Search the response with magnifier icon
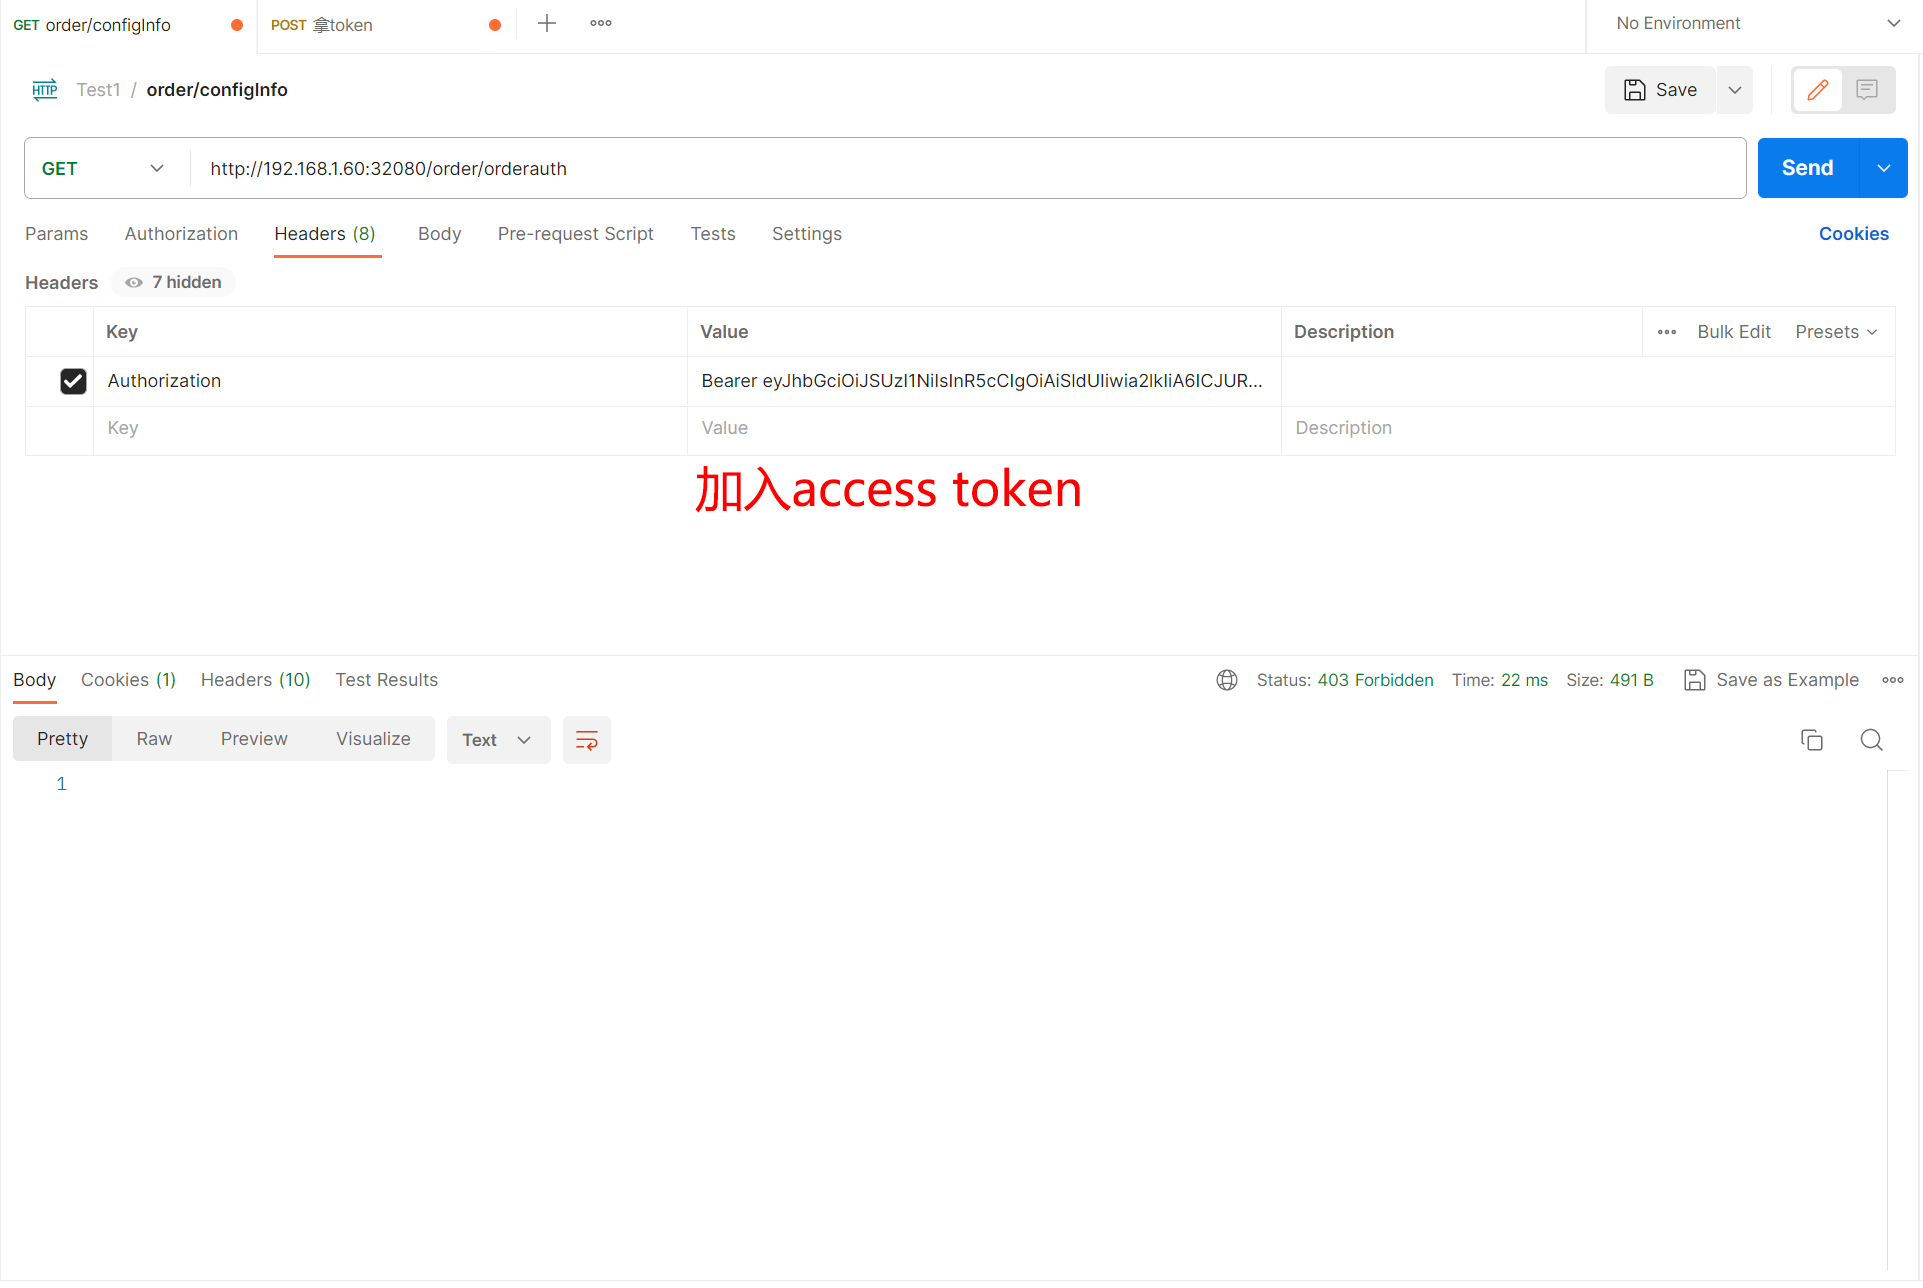This screenshot has width=1923, height=1288. point(1871,741)
